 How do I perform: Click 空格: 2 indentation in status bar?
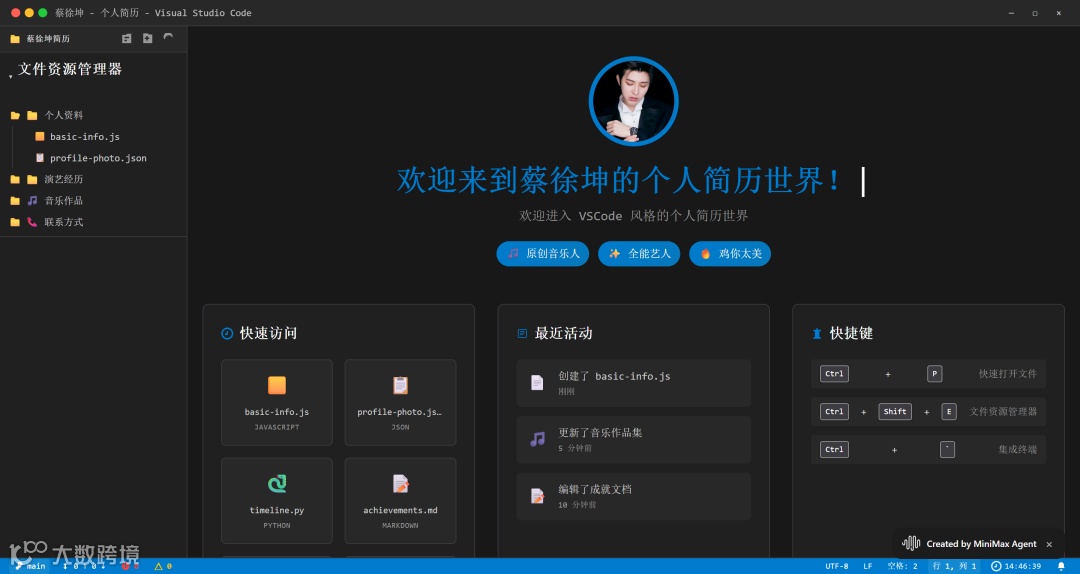tap(902, 566)
